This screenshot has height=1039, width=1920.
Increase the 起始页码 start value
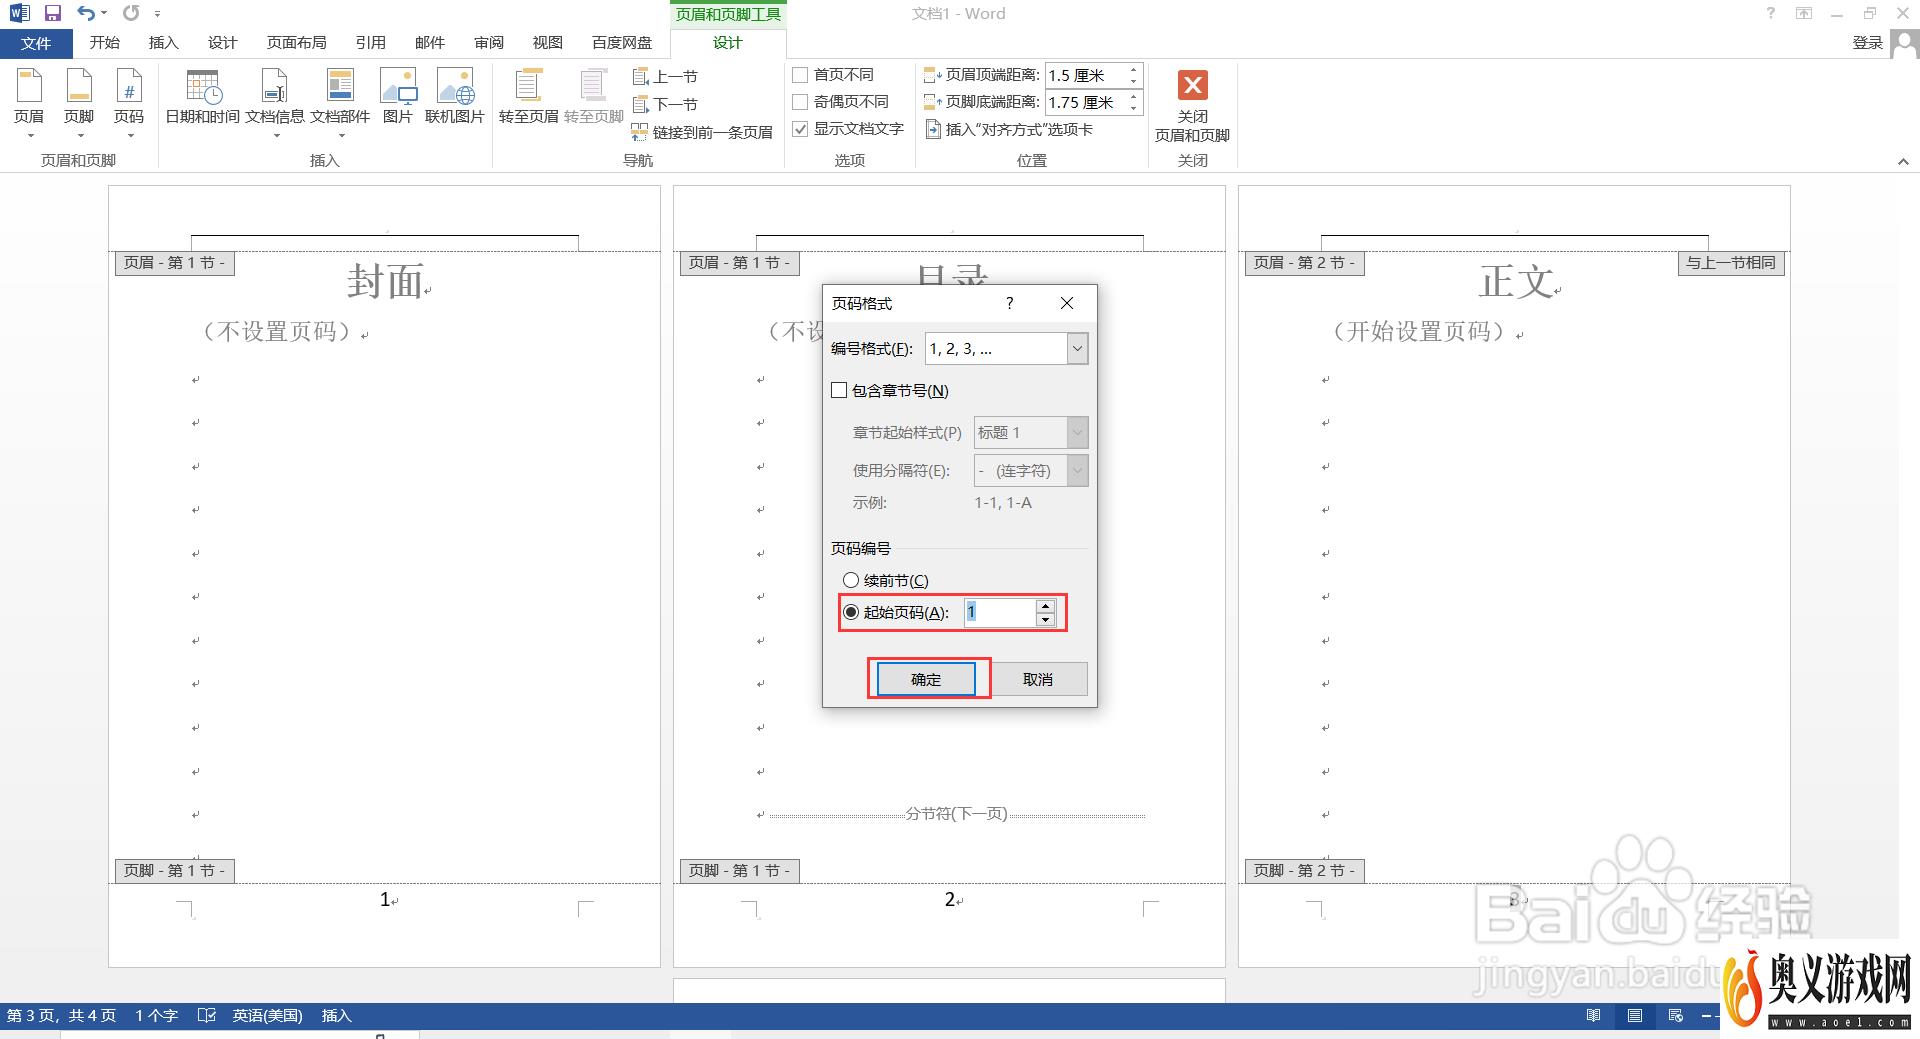click(1045, 606)
